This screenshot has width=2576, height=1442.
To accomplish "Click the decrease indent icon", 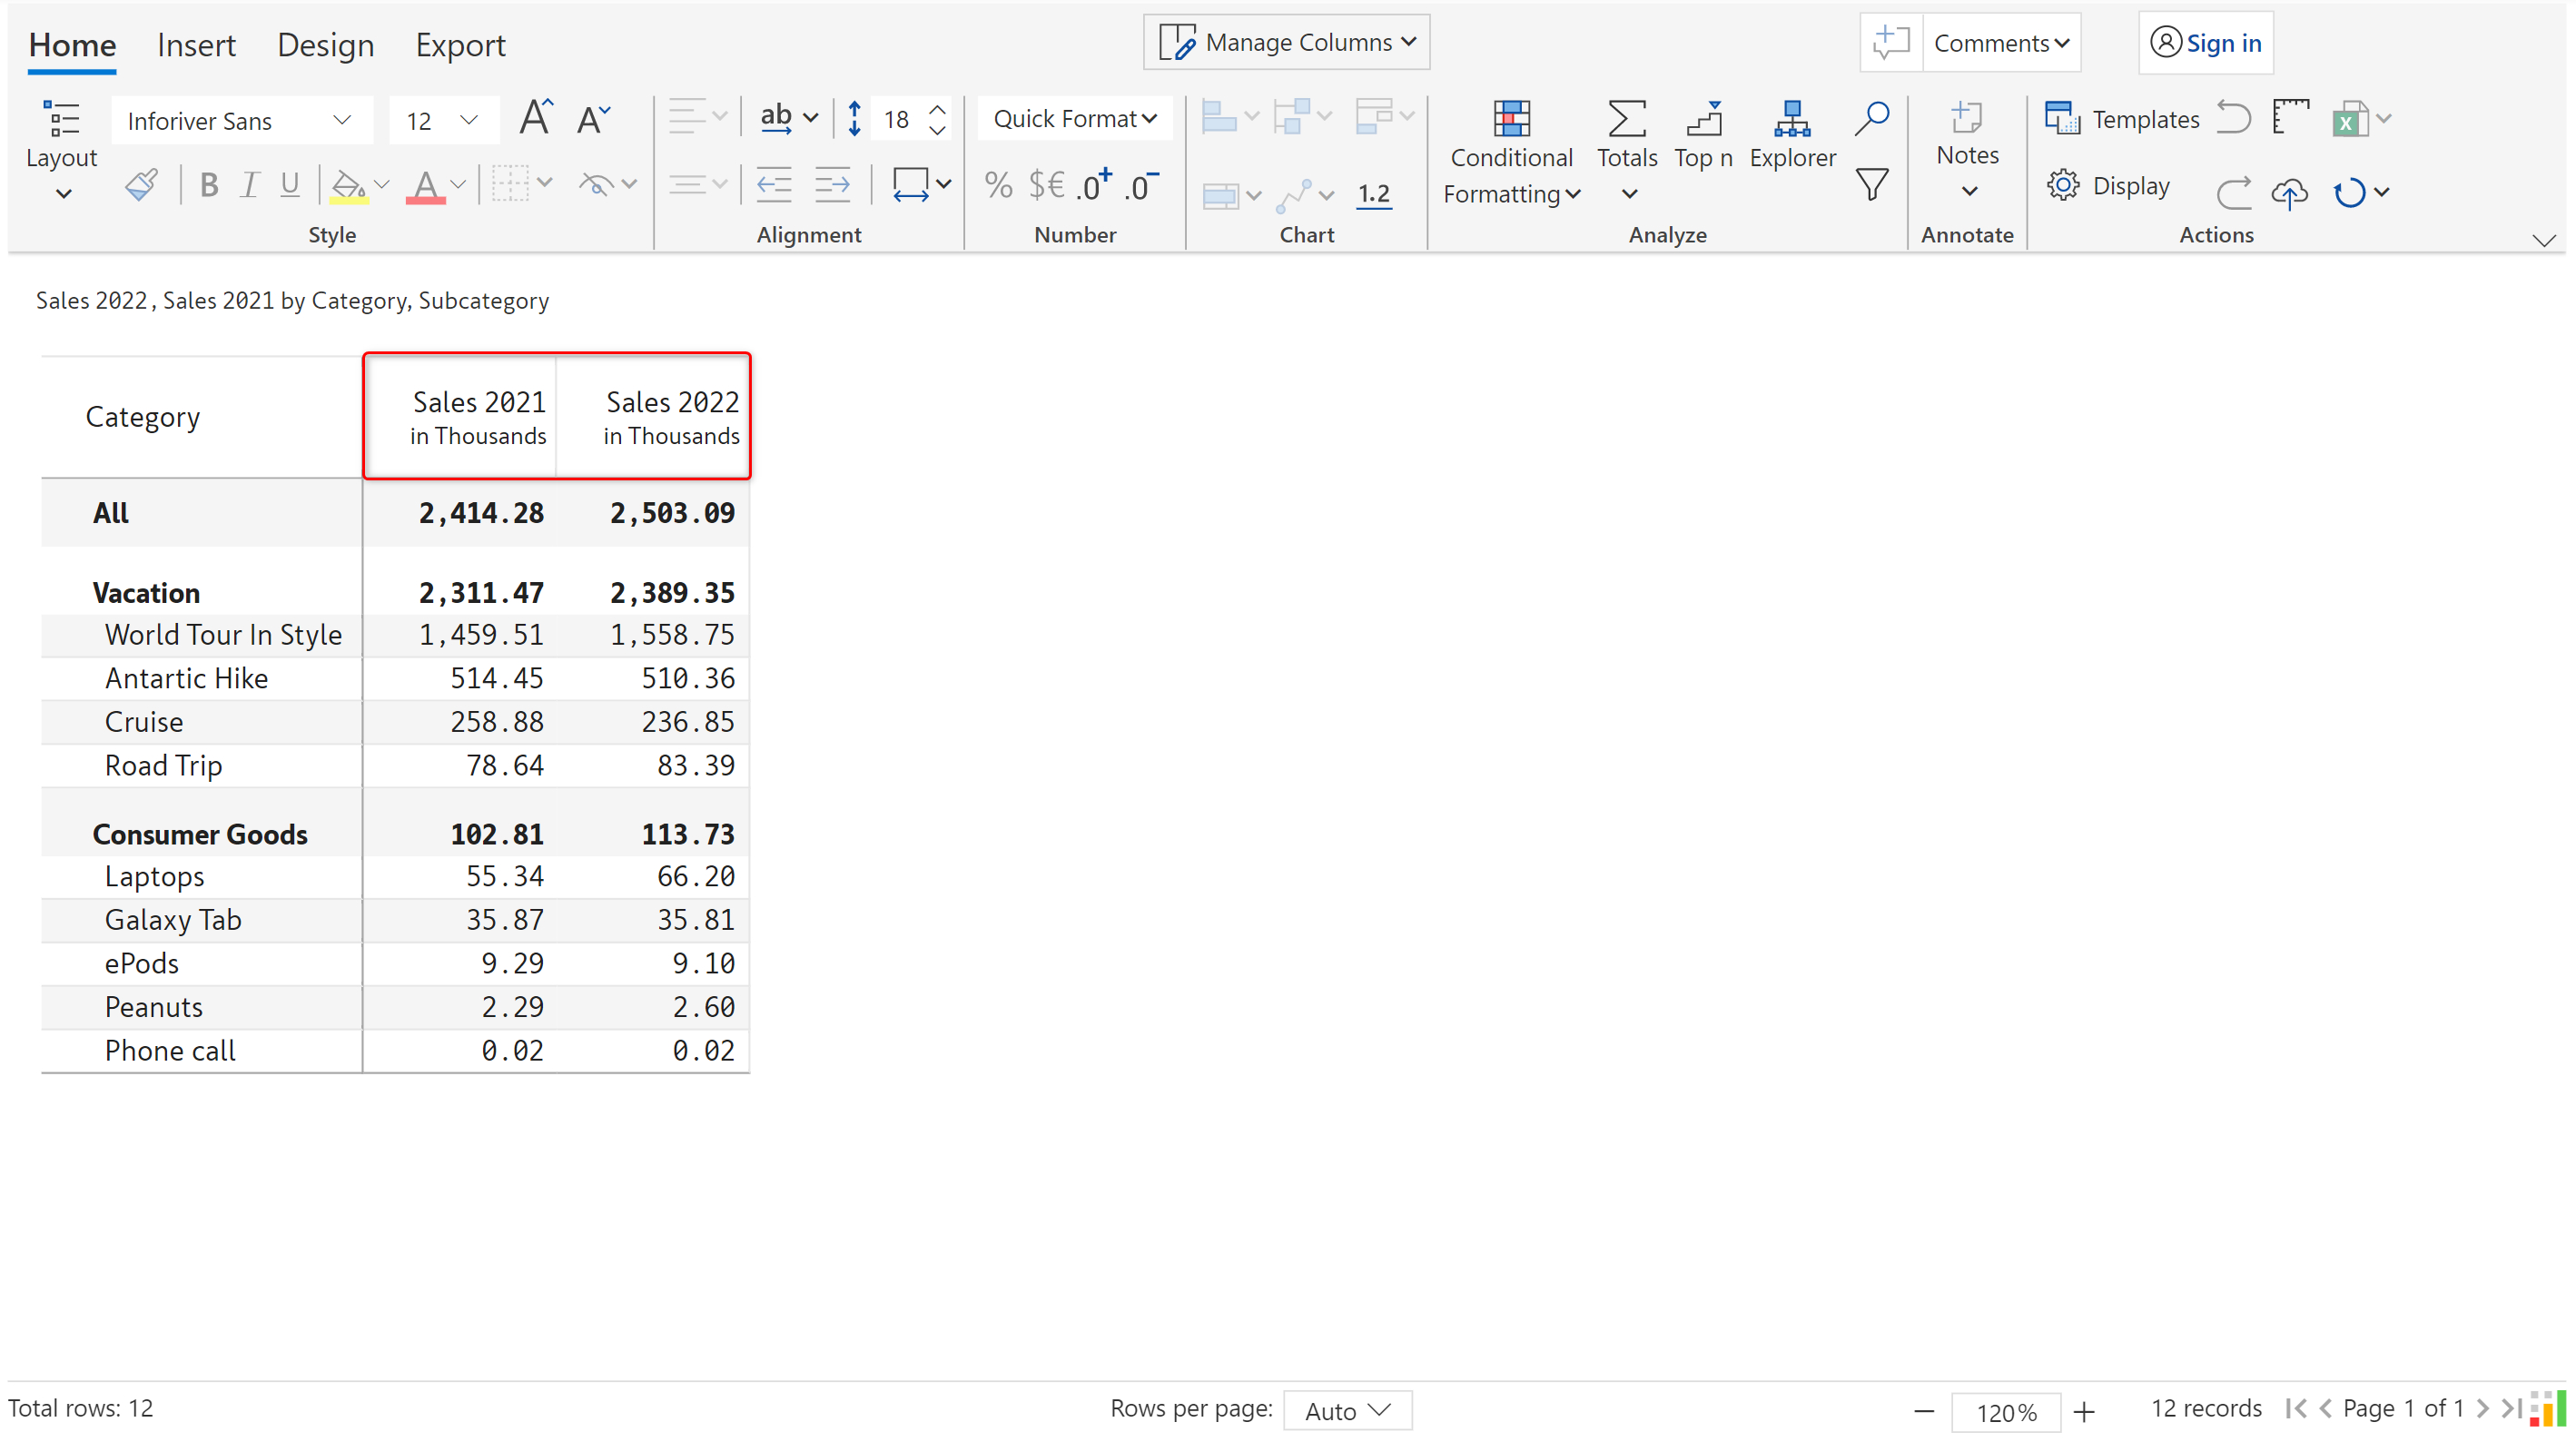I will [x=774, y=185].
